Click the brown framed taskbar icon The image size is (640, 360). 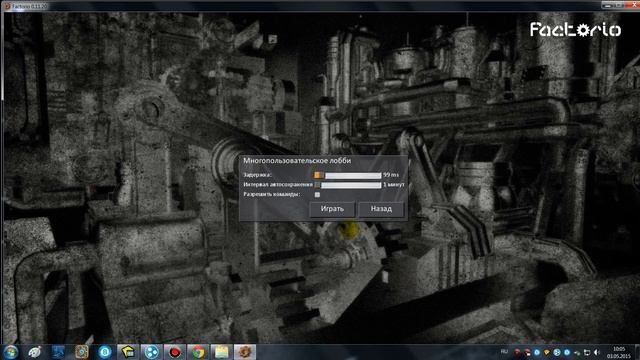tap(82, 352)
